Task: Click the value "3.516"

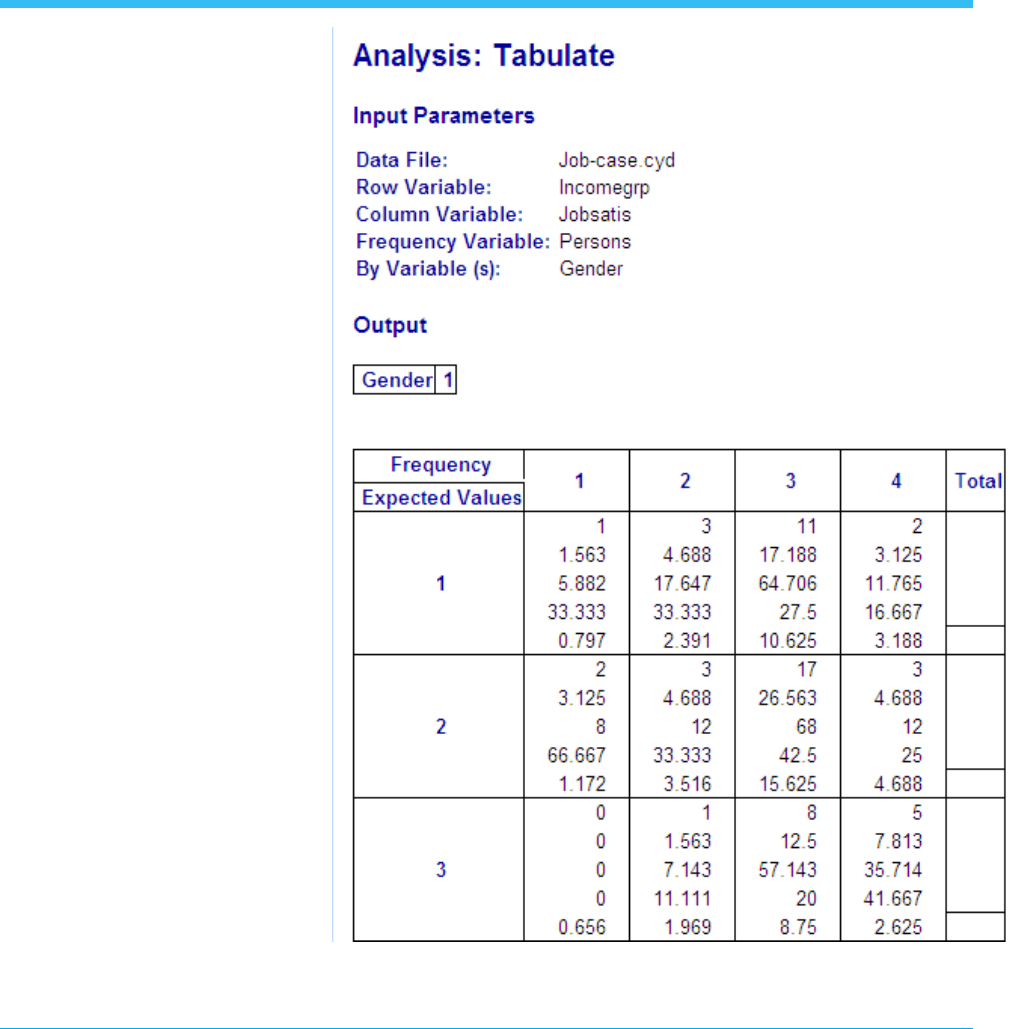Action: (687, 784)
